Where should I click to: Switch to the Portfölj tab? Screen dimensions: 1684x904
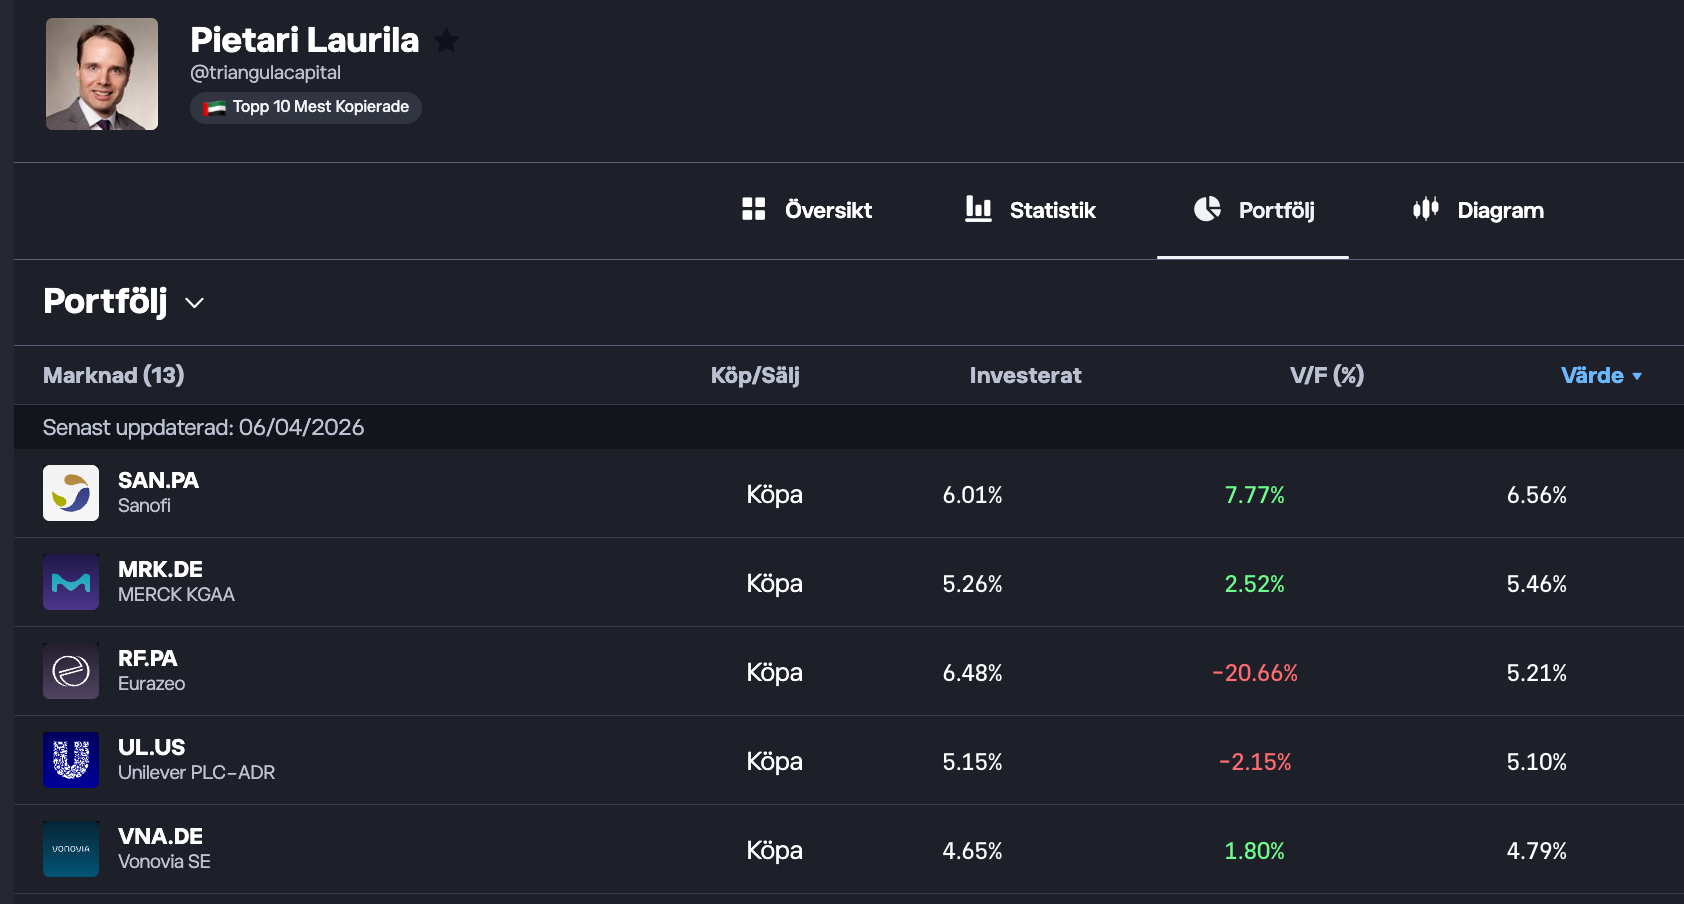click(1253, 210)
